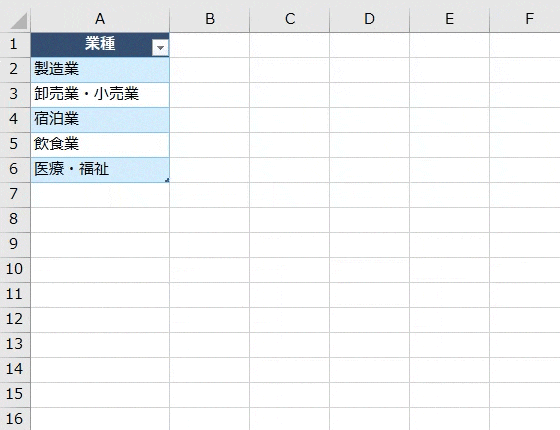Screen dimensions: 560x430
Task: Click the select-all corner triangle
Action: click(19, 20)
